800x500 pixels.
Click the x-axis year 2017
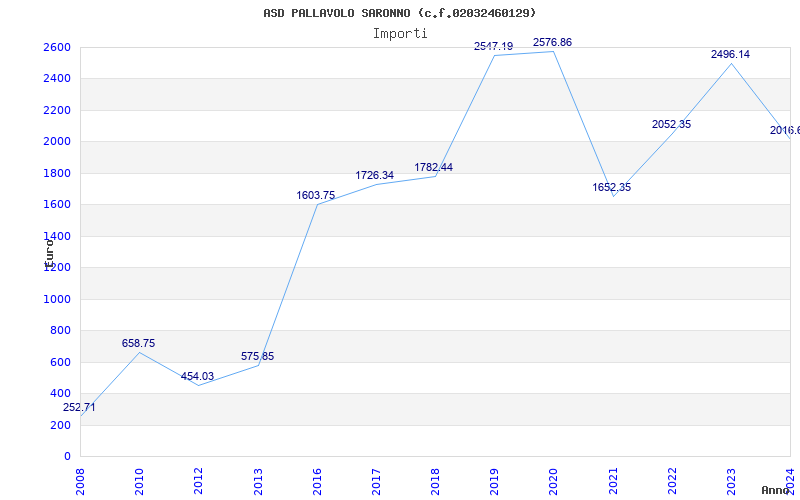tap(376, 481)
